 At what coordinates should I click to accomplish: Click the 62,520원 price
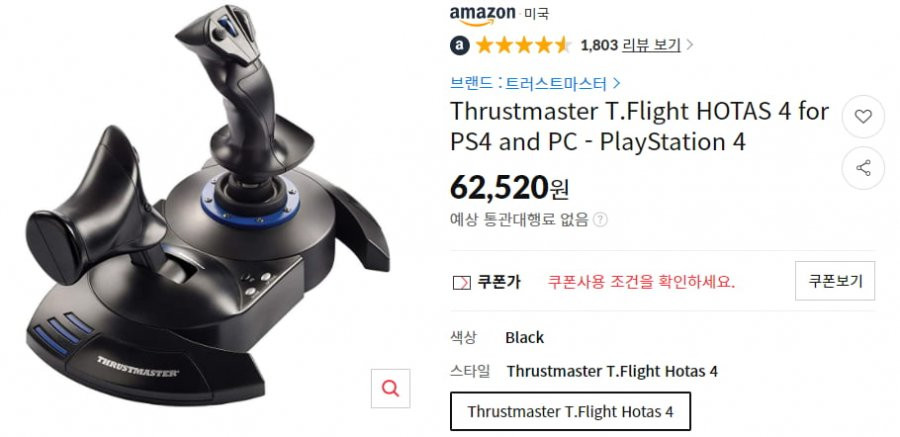509,188
